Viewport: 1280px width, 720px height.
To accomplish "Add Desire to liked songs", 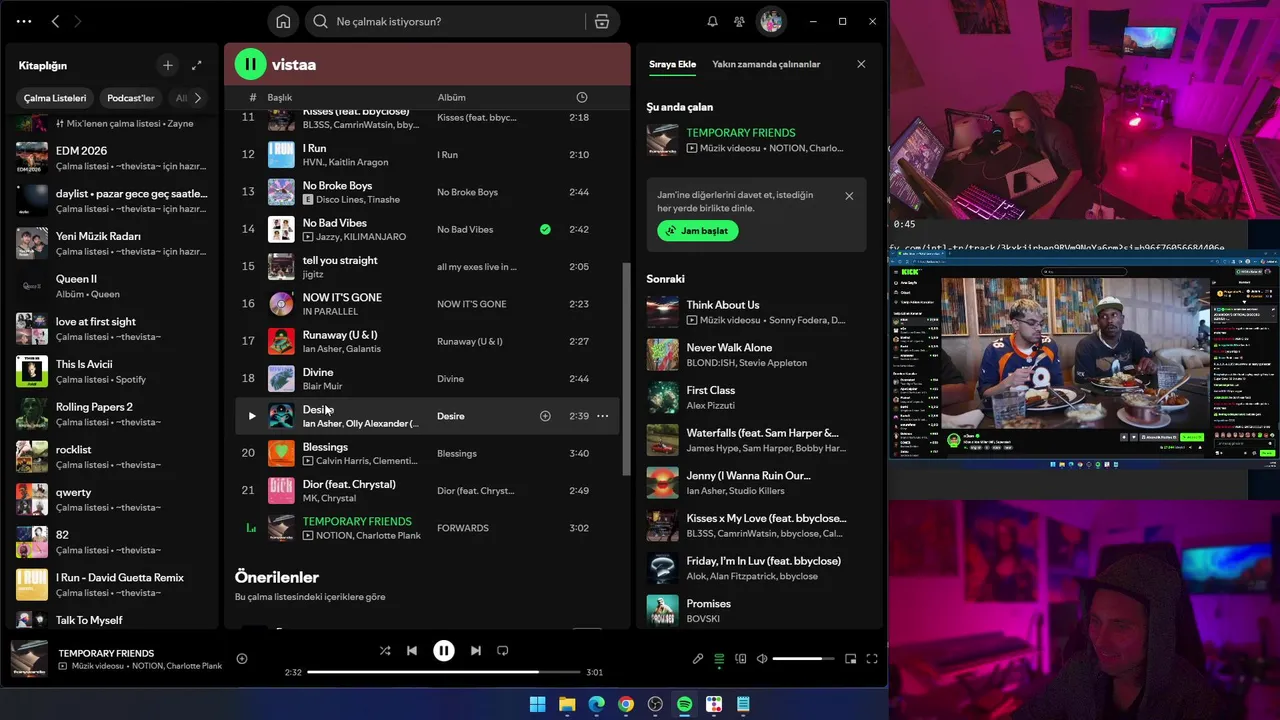I will (545, 416).
